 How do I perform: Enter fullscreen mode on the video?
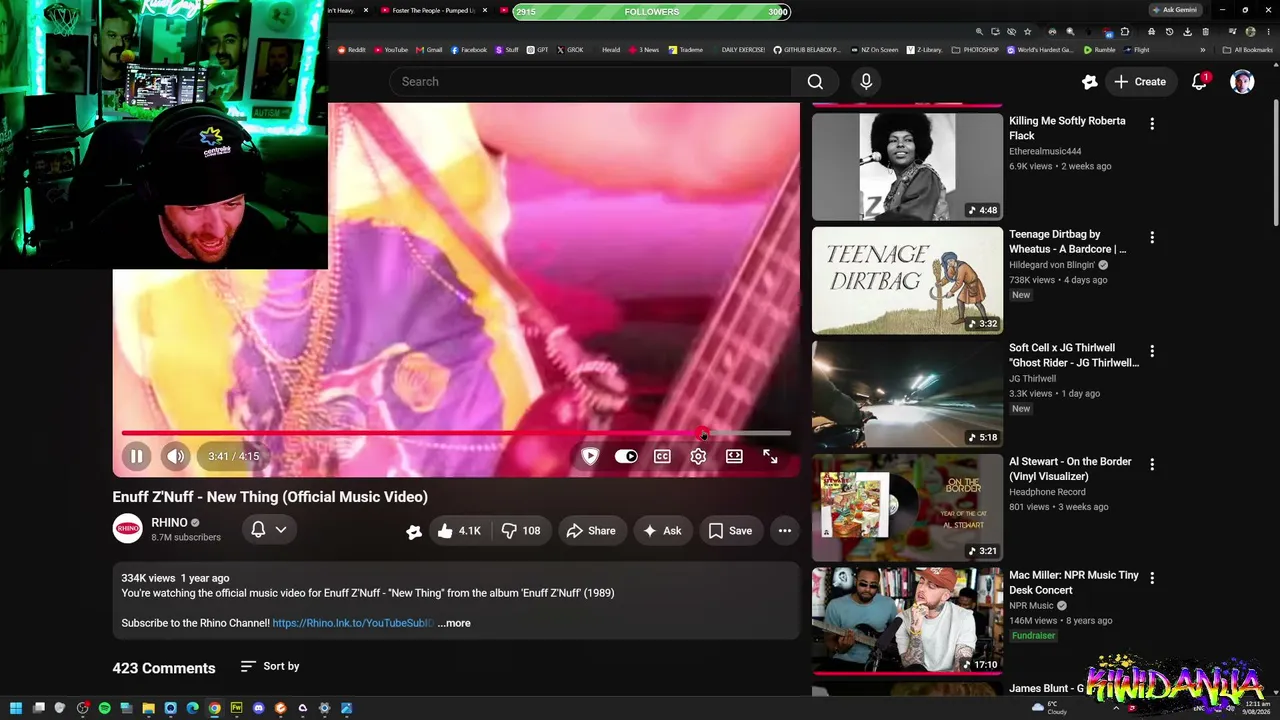coord(770,457)
